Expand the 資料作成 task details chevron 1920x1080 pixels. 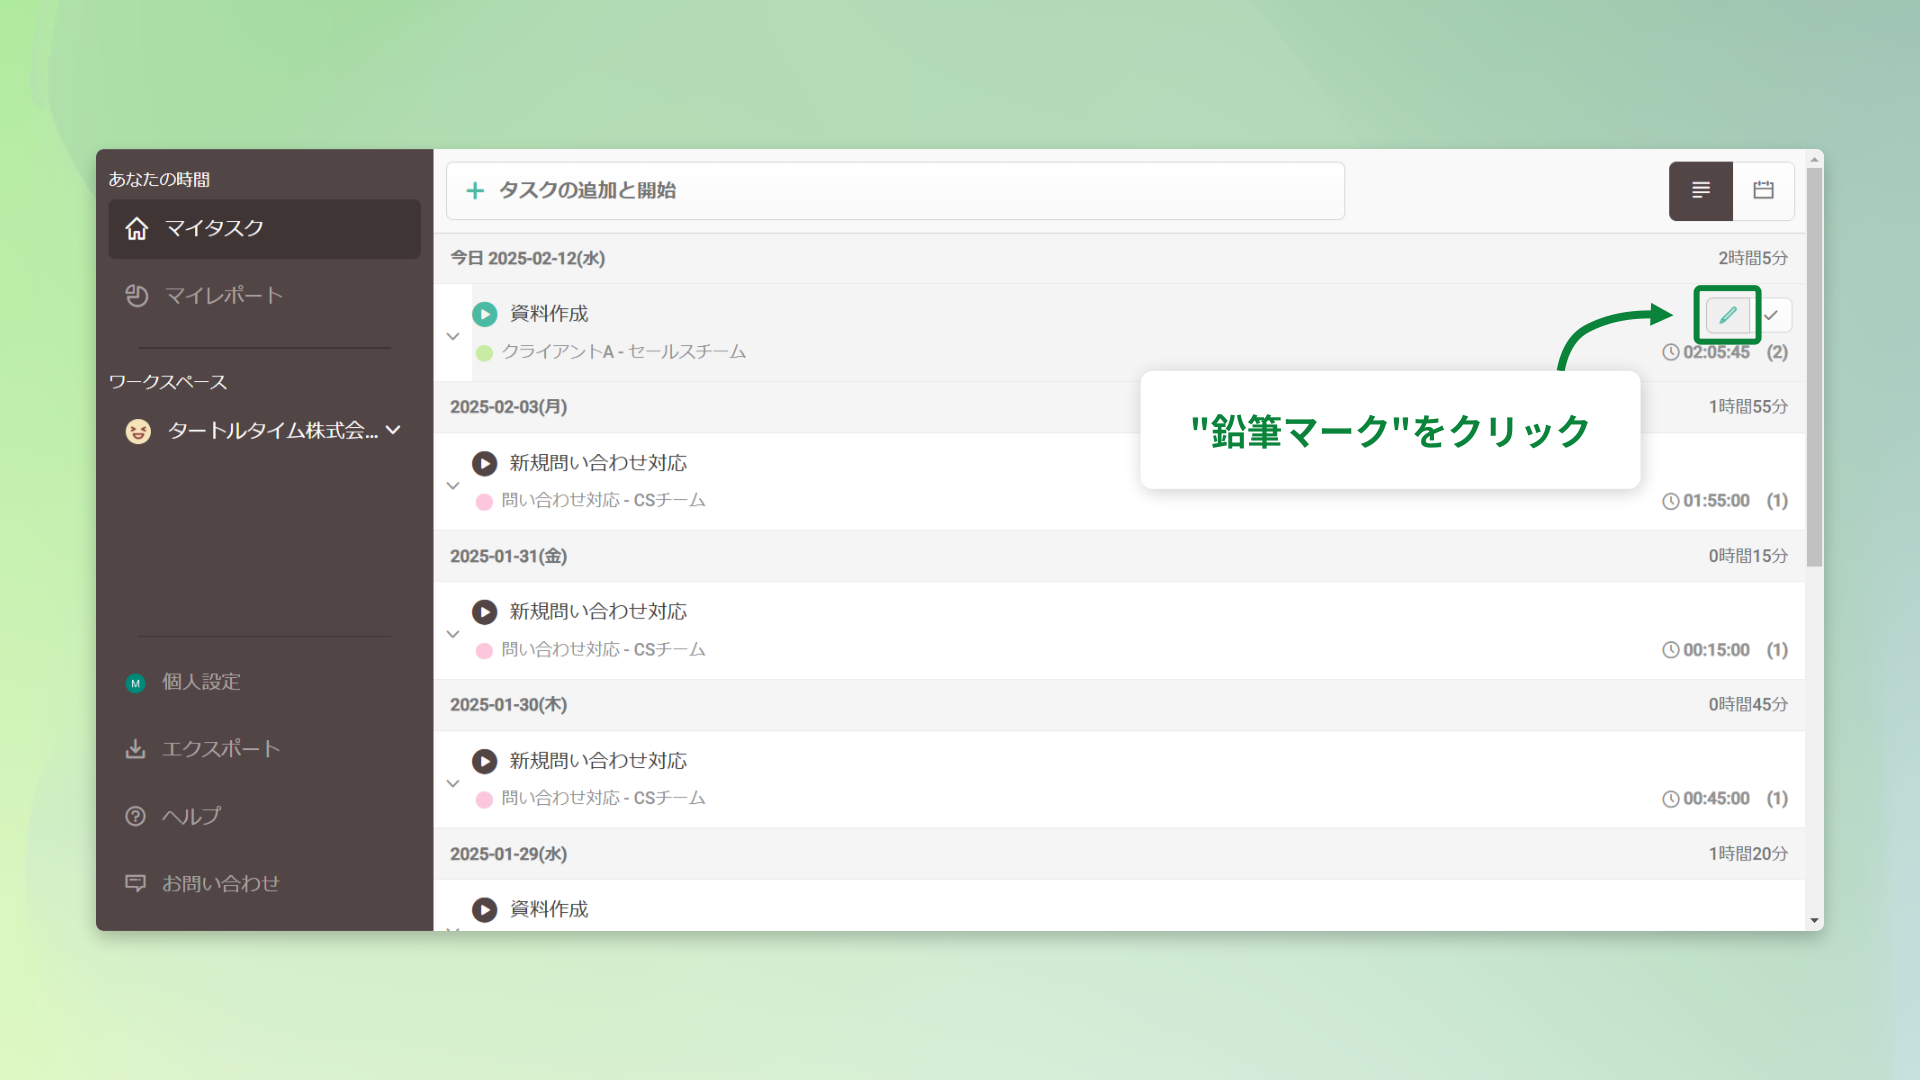(453, 336)
